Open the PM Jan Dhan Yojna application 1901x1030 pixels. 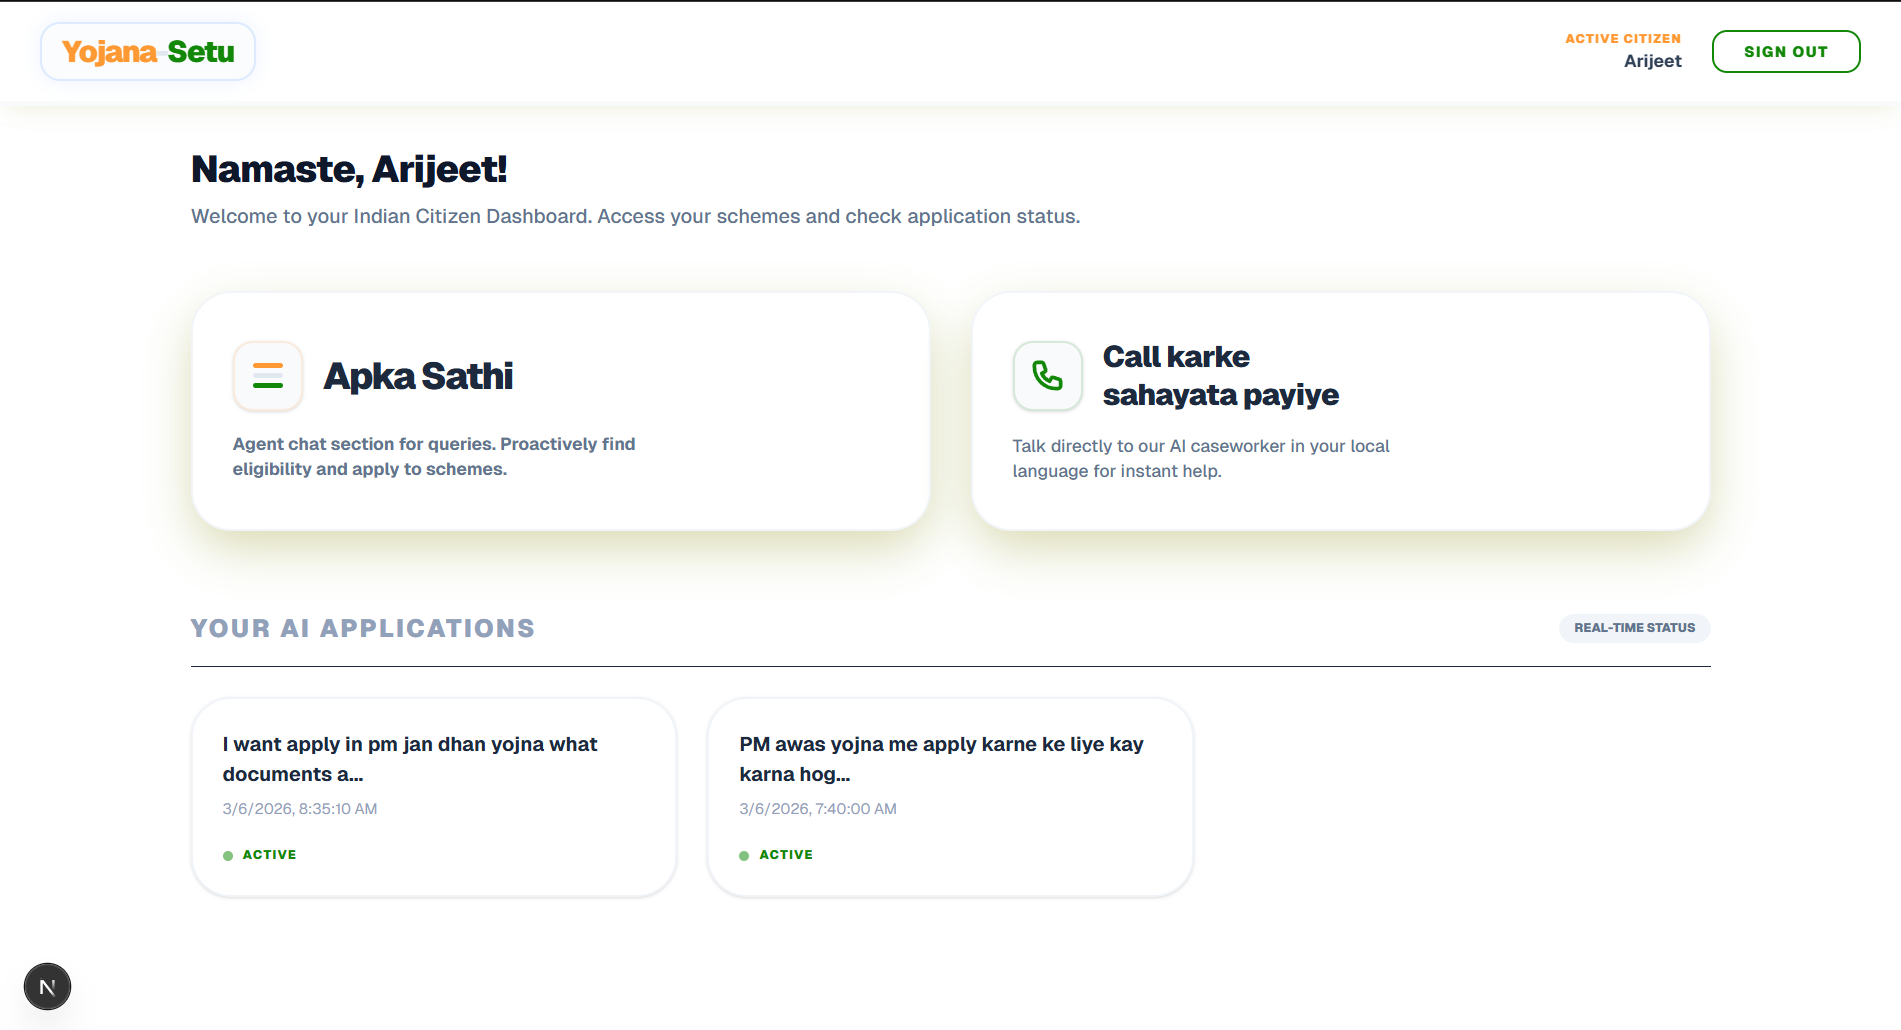tap(410, 758)
